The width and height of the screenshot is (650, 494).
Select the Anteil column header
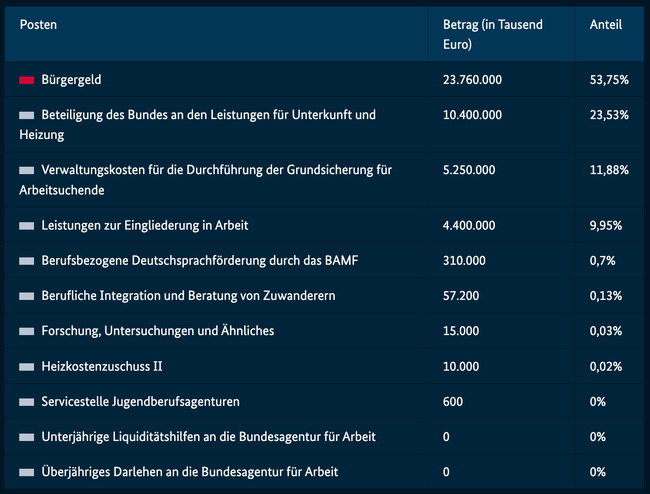[x=605, y=25]
